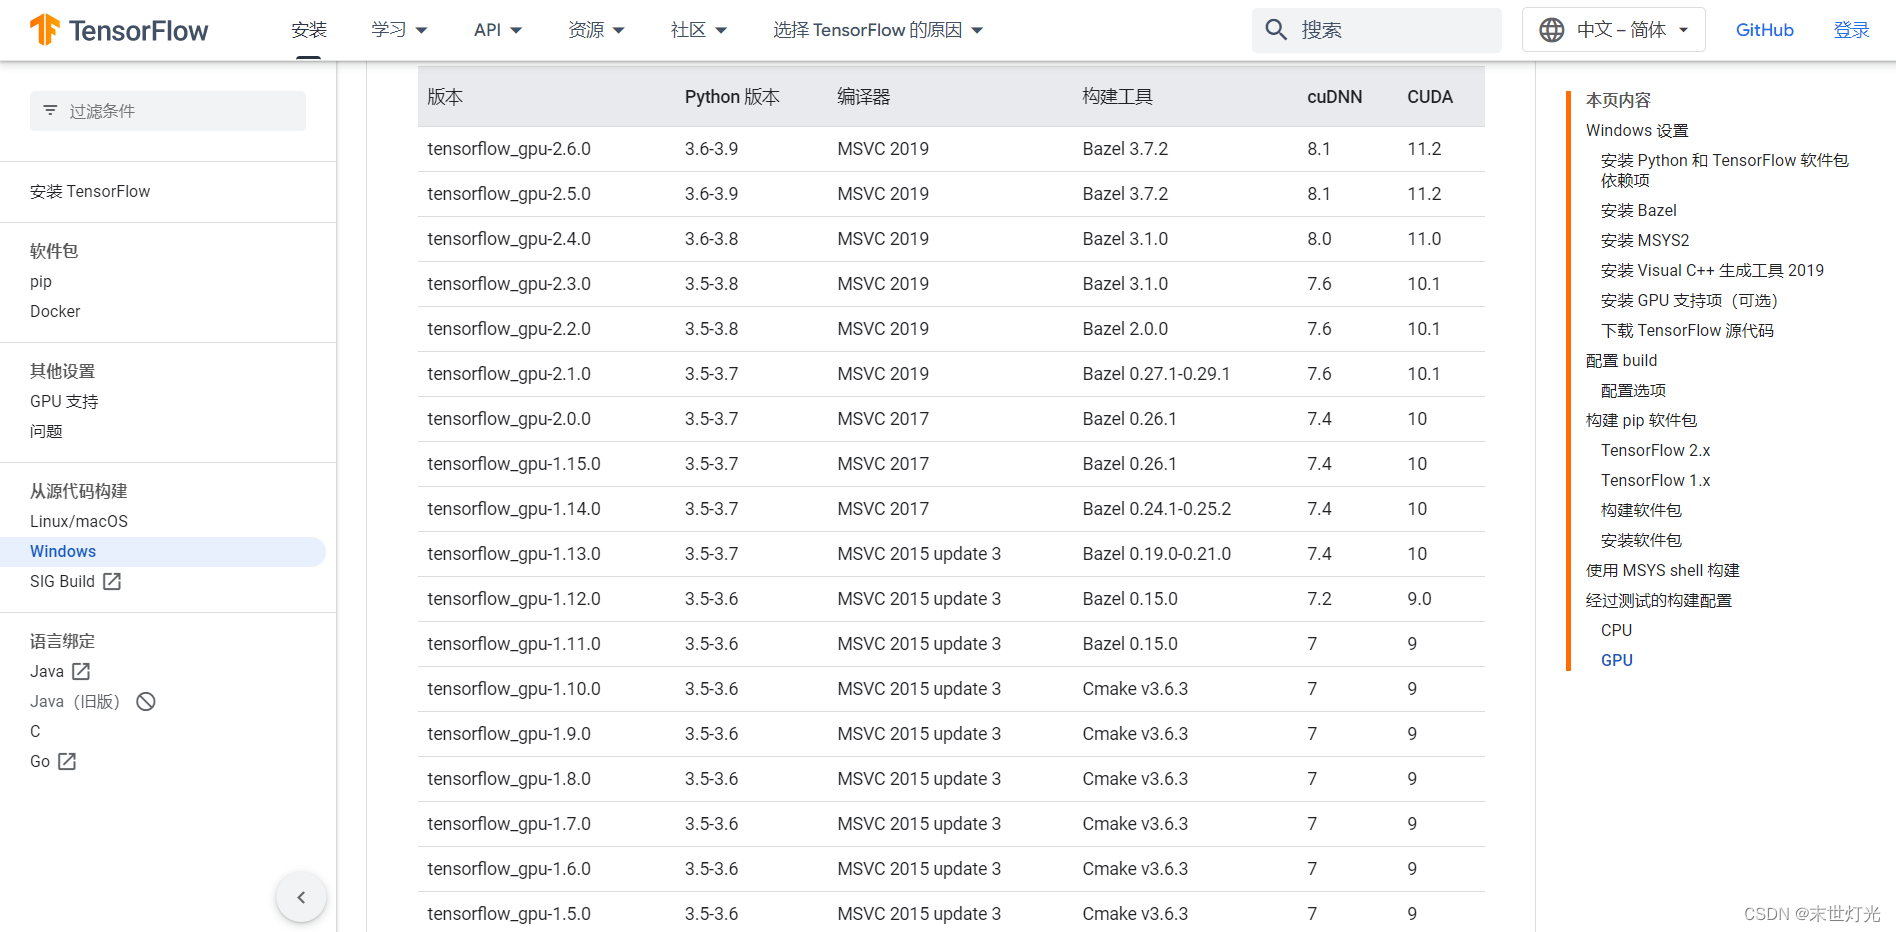Jump to 安装 Visual C++ 生成工具 2019
Screen dimensions: 1896x932
pyautogui.click(x=1712, y=270)
